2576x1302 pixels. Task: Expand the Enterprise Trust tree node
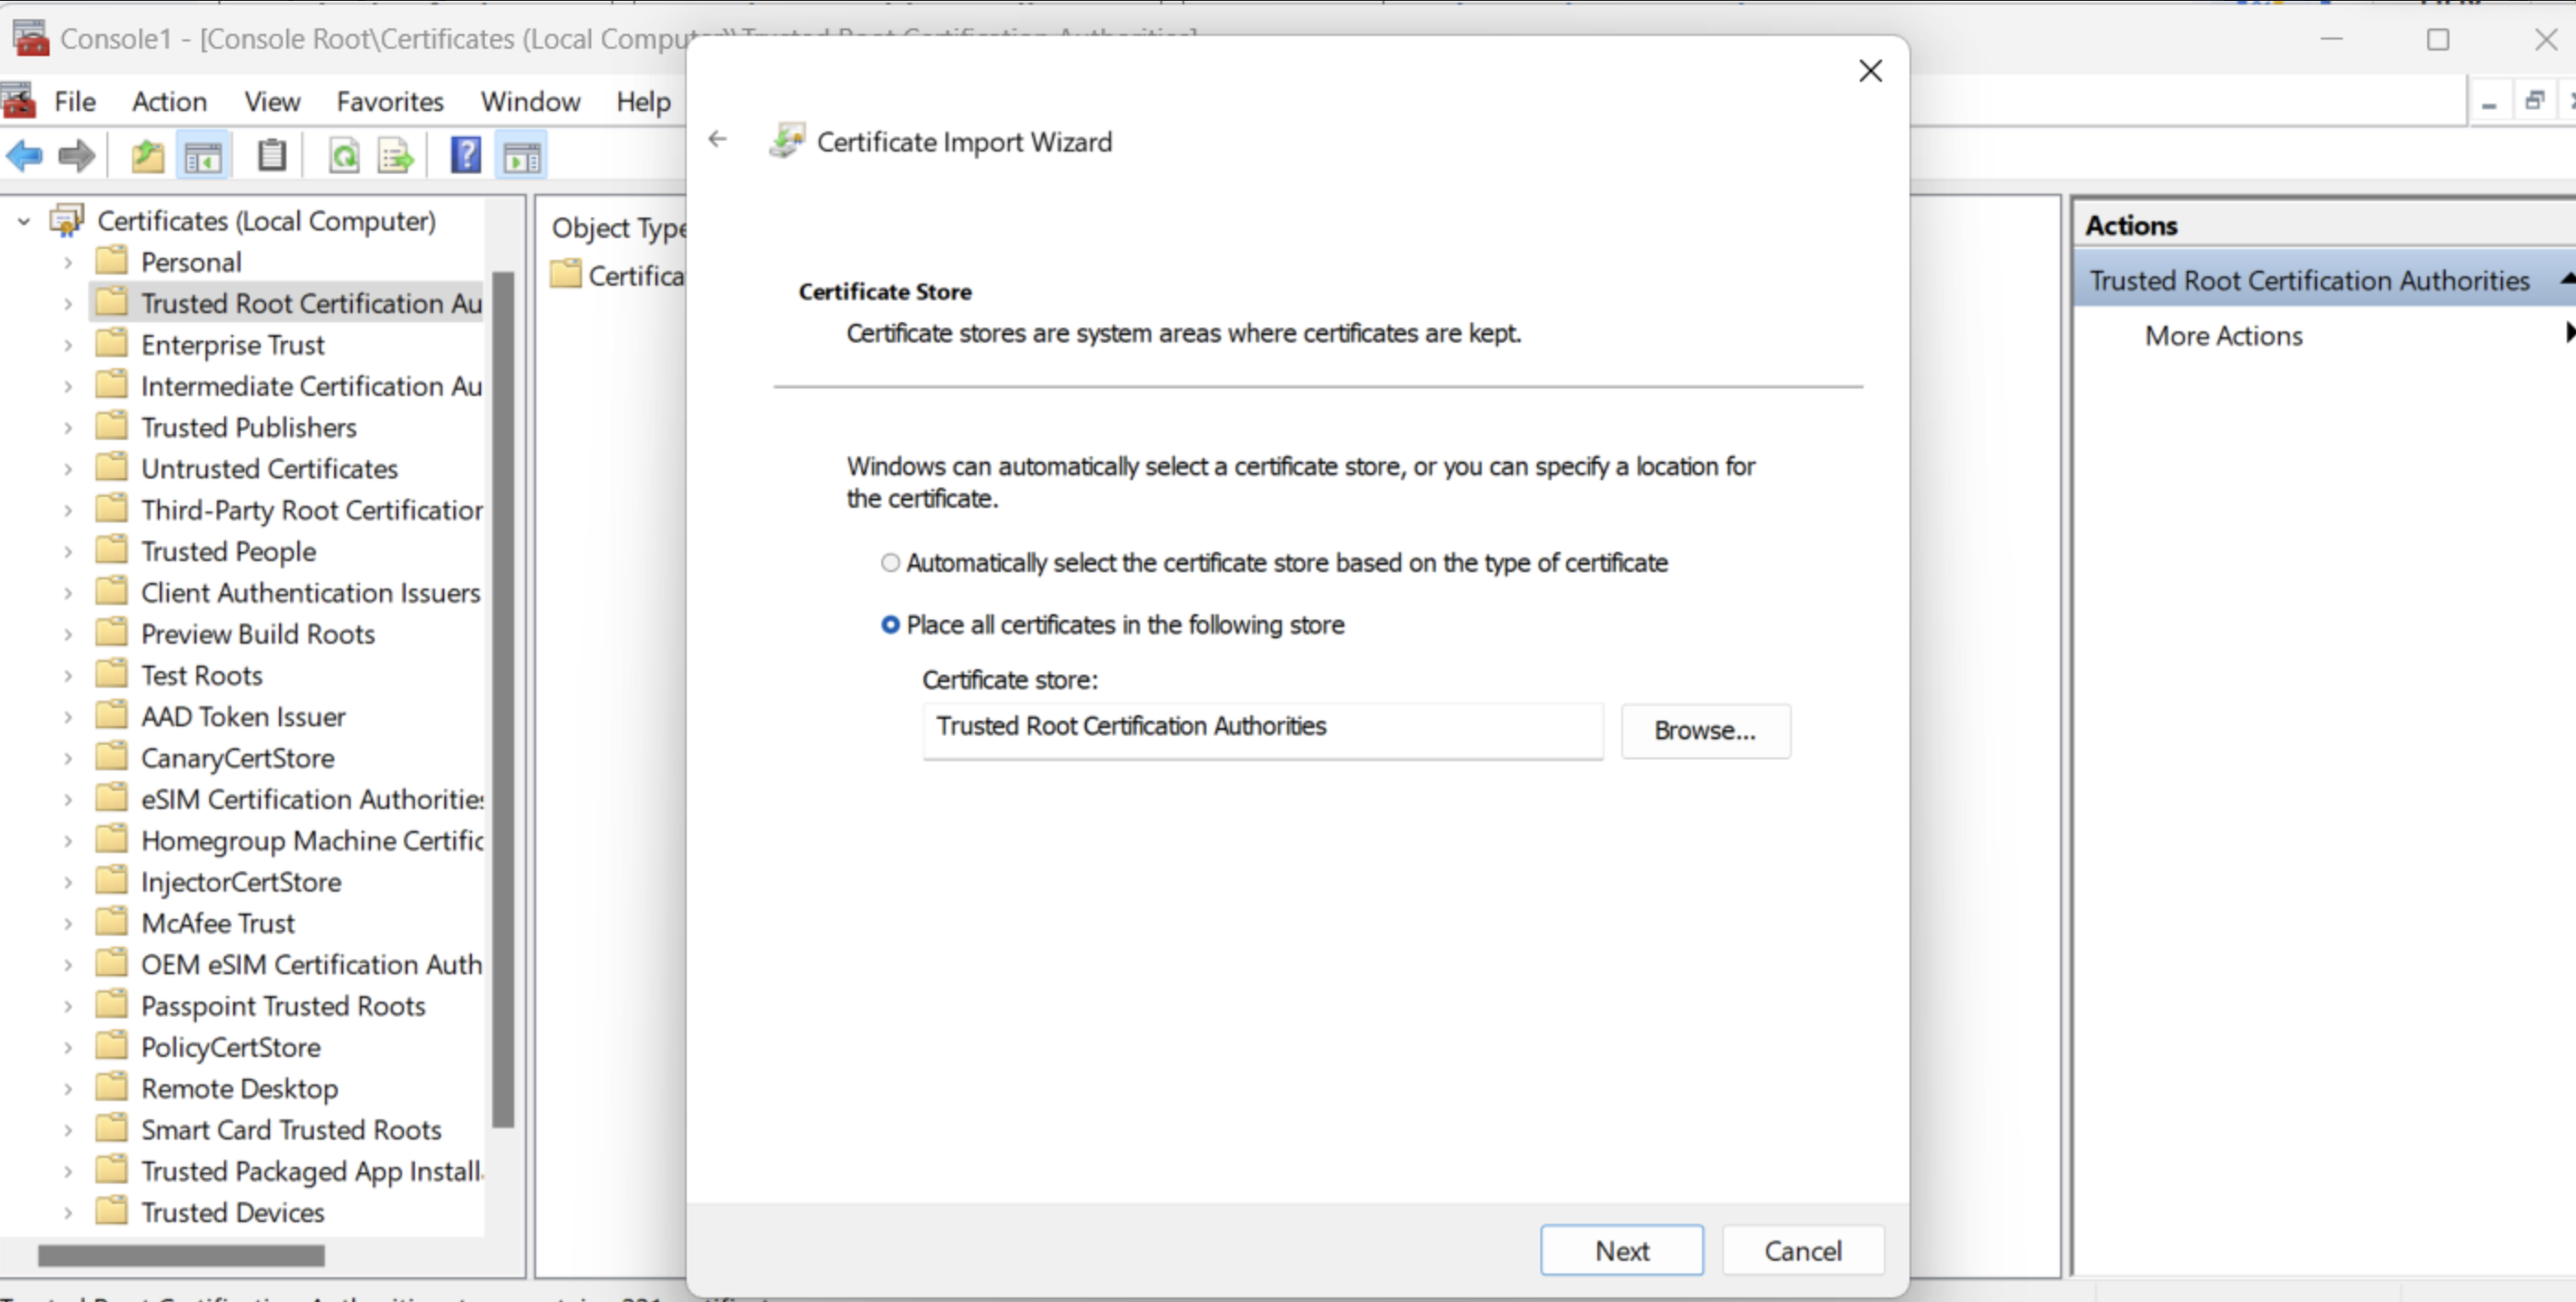68,346
